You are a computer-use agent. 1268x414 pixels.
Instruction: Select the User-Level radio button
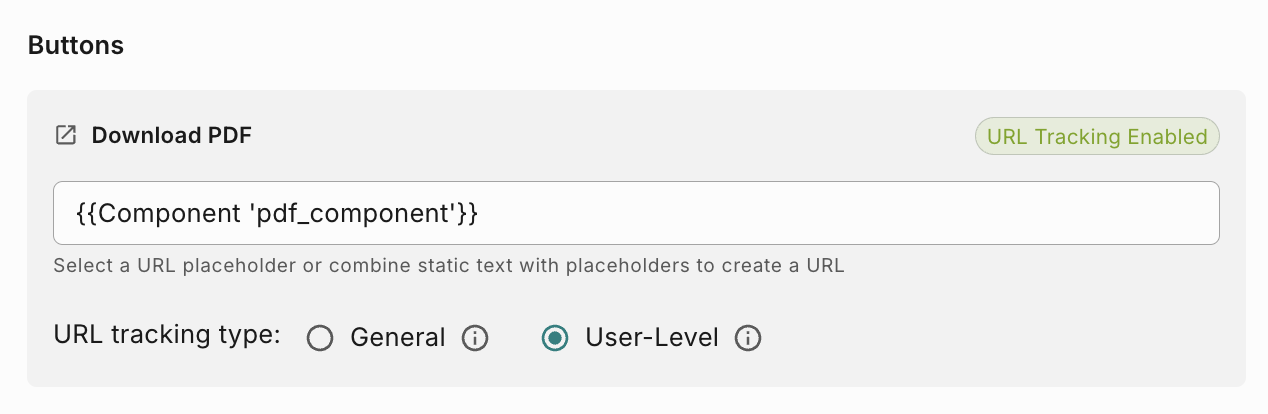(554, 338)
